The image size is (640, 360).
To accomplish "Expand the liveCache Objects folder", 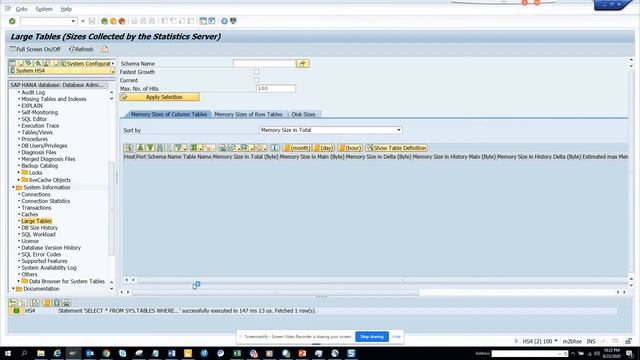I will [x=19, y=180].
